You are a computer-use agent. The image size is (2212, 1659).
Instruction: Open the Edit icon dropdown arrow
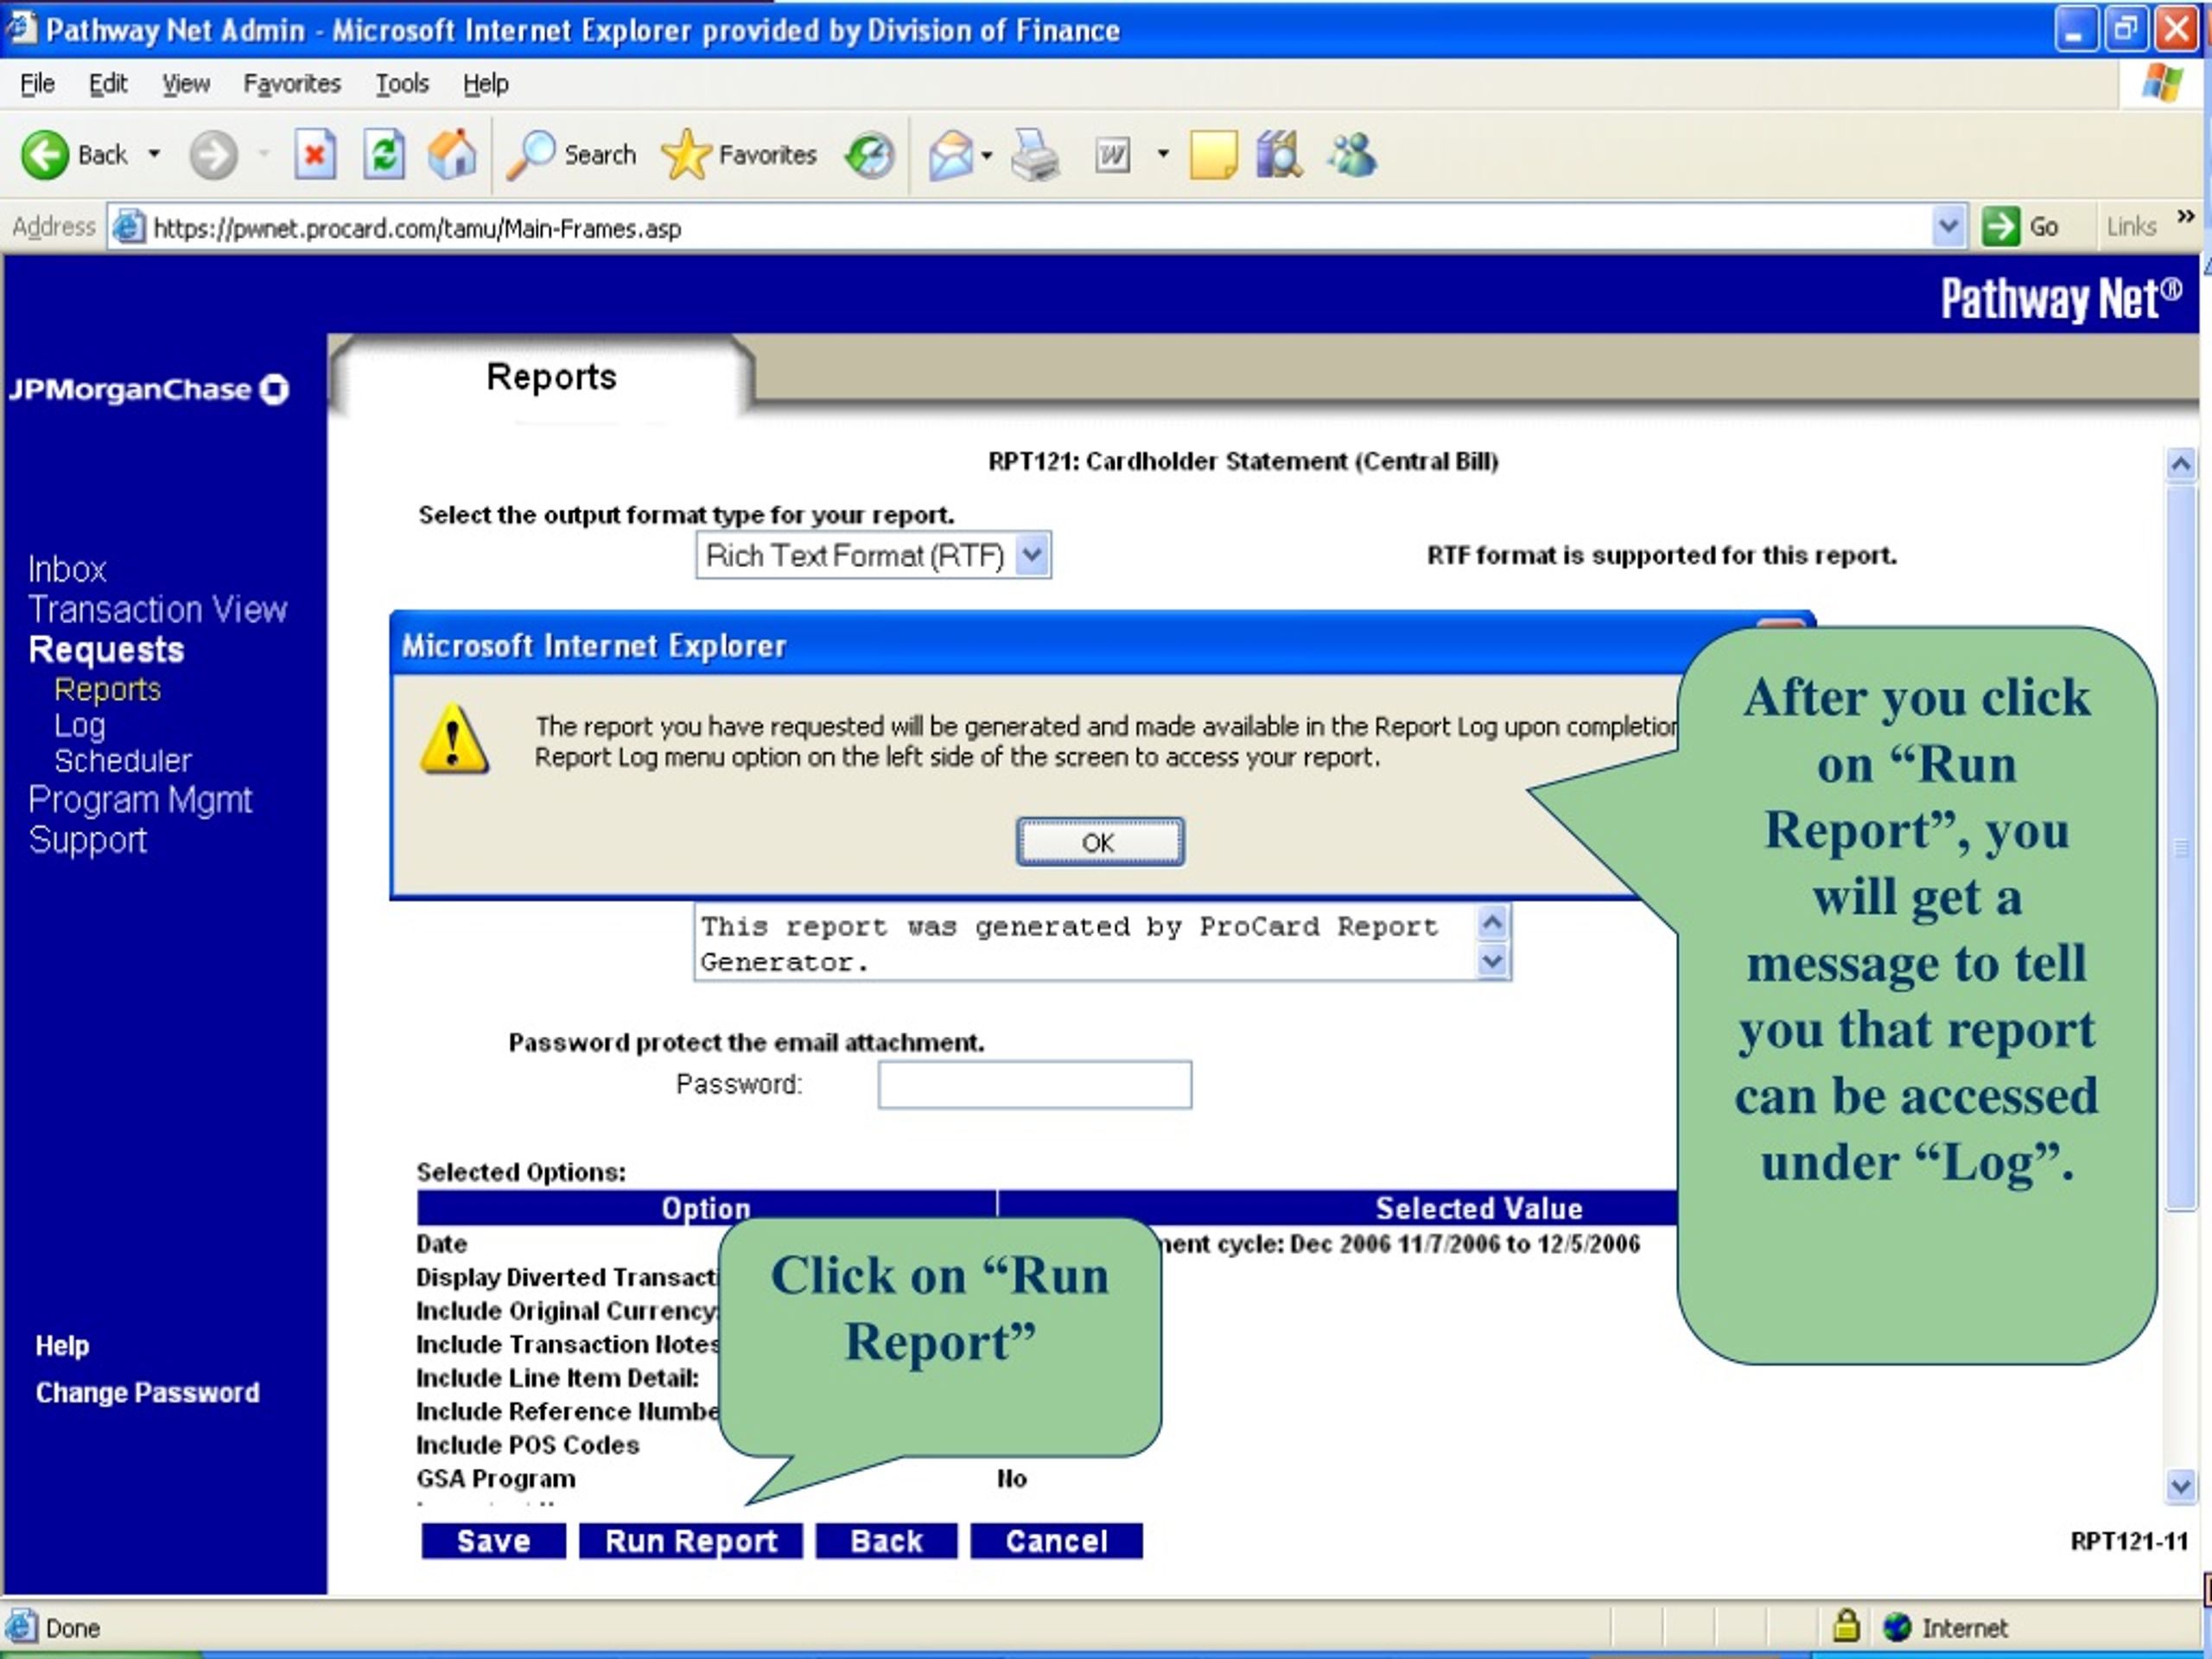(1163, 154)
